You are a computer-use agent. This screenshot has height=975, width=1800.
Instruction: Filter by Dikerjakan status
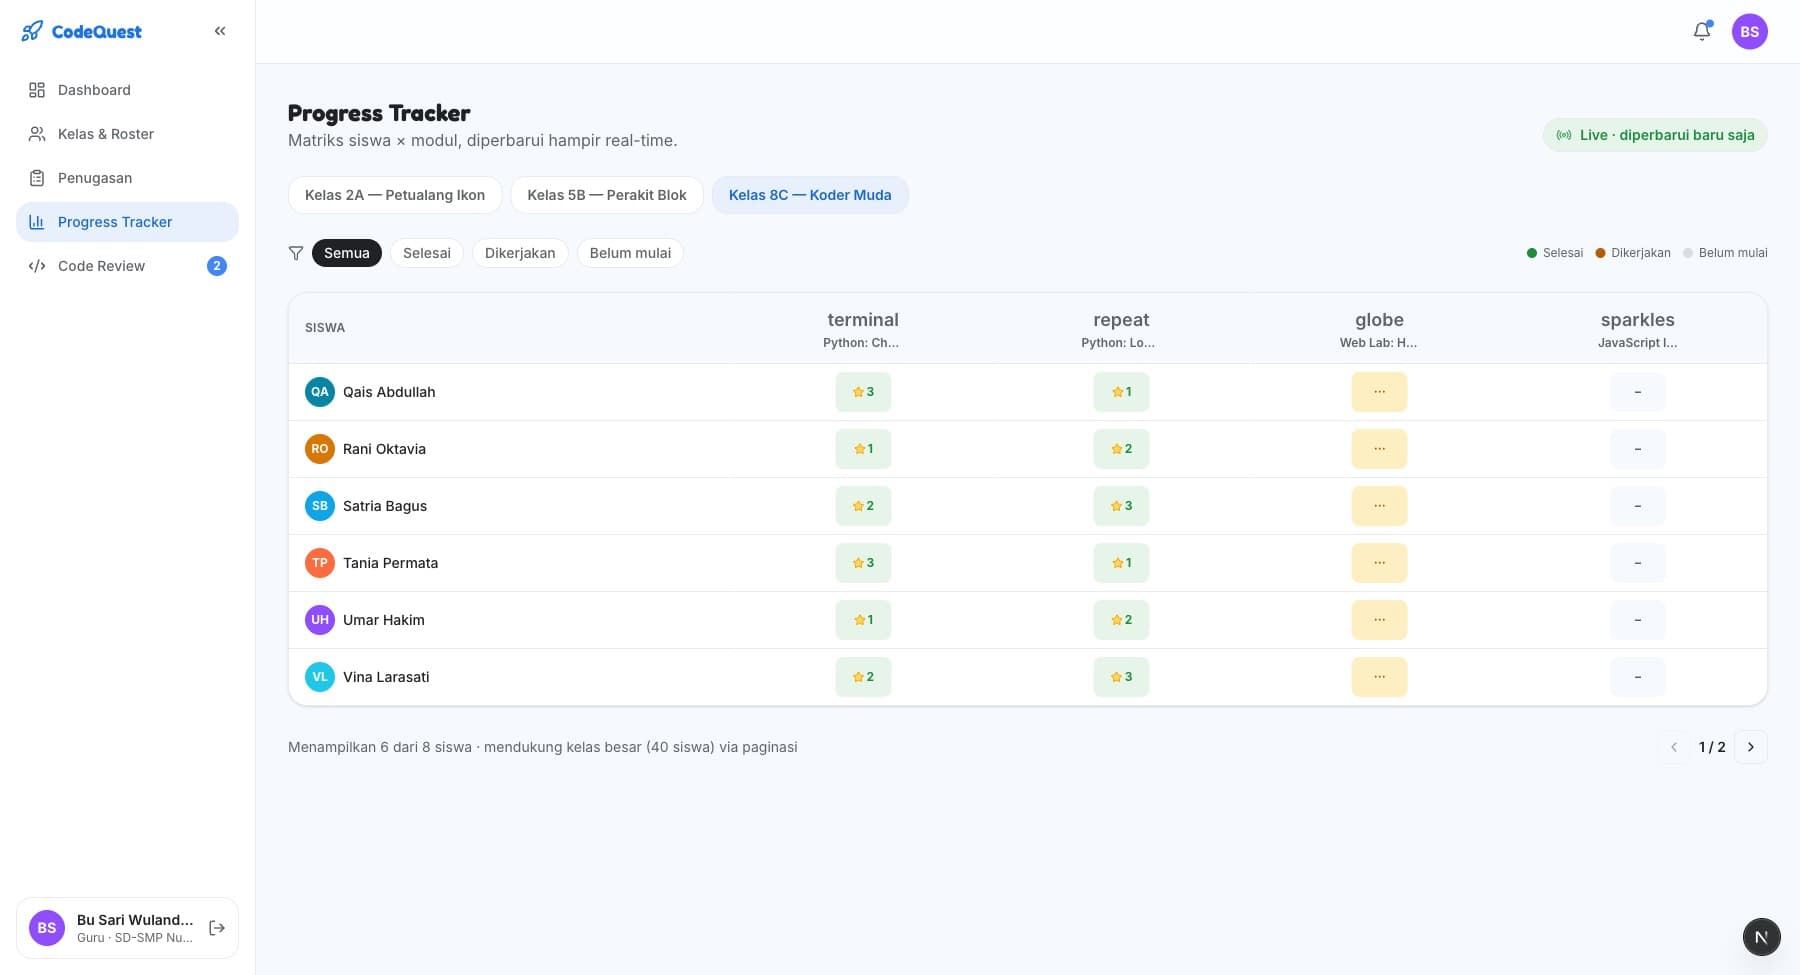[x=520, y=253]
